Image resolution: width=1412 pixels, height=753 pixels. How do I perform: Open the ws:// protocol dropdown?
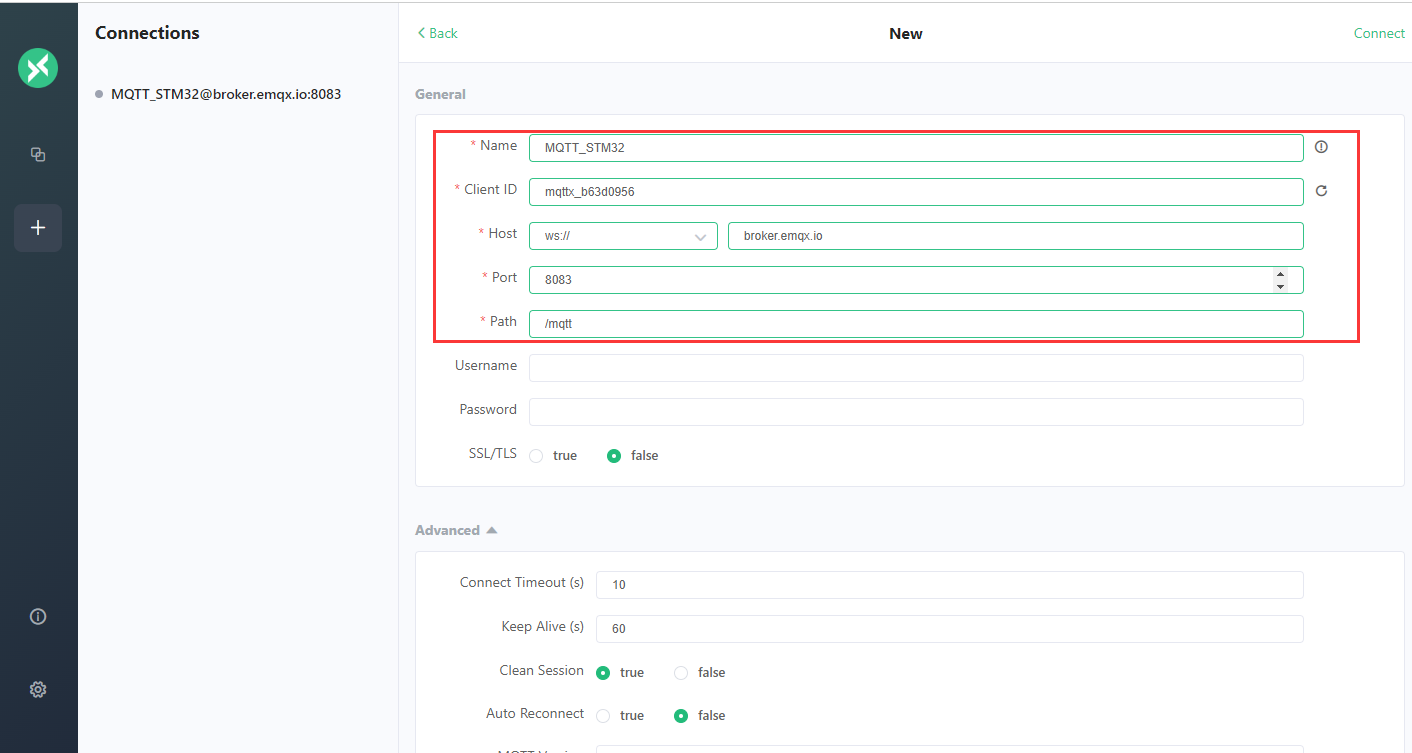pyautogui.click(x=623, y=236)
